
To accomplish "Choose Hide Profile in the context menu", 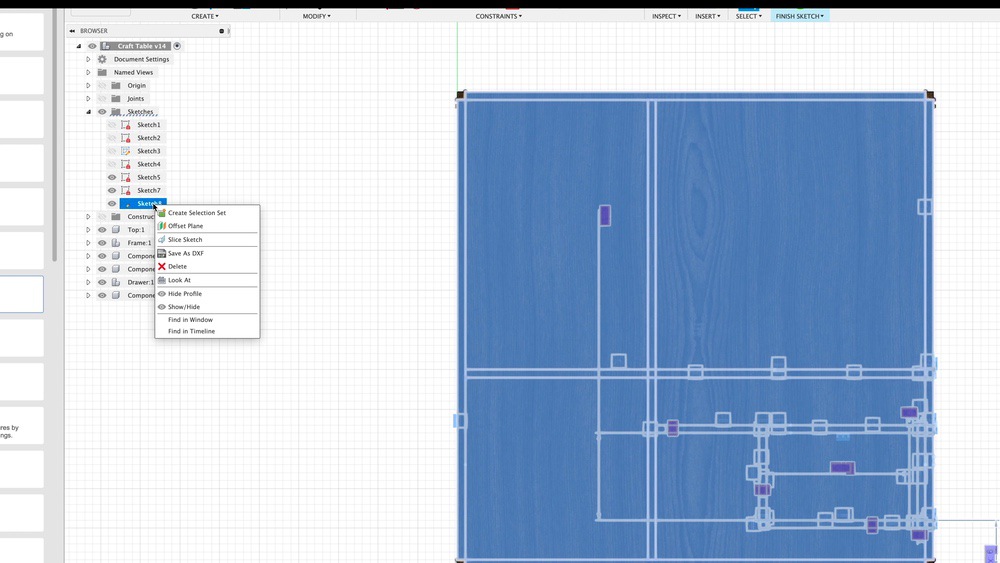I will (184, 294).
